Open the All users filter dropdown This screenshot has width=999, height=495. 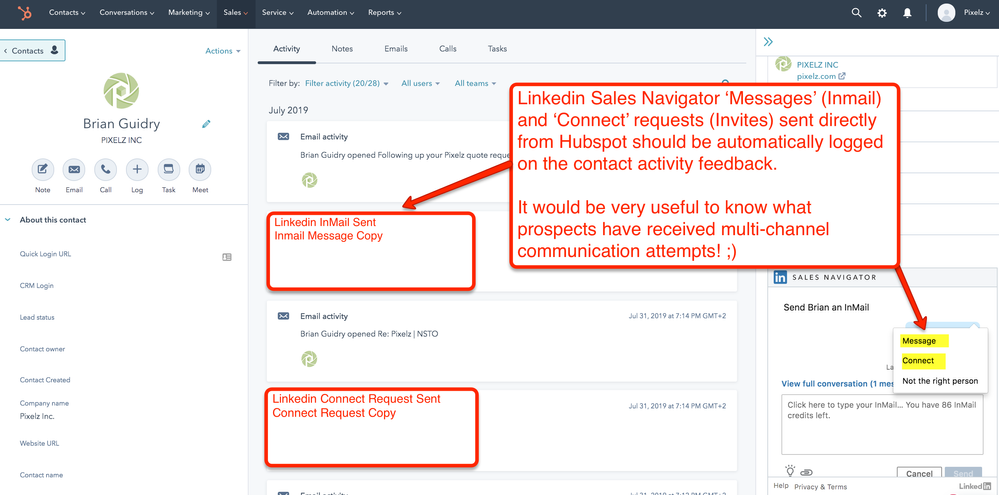(x=421, y=83)
